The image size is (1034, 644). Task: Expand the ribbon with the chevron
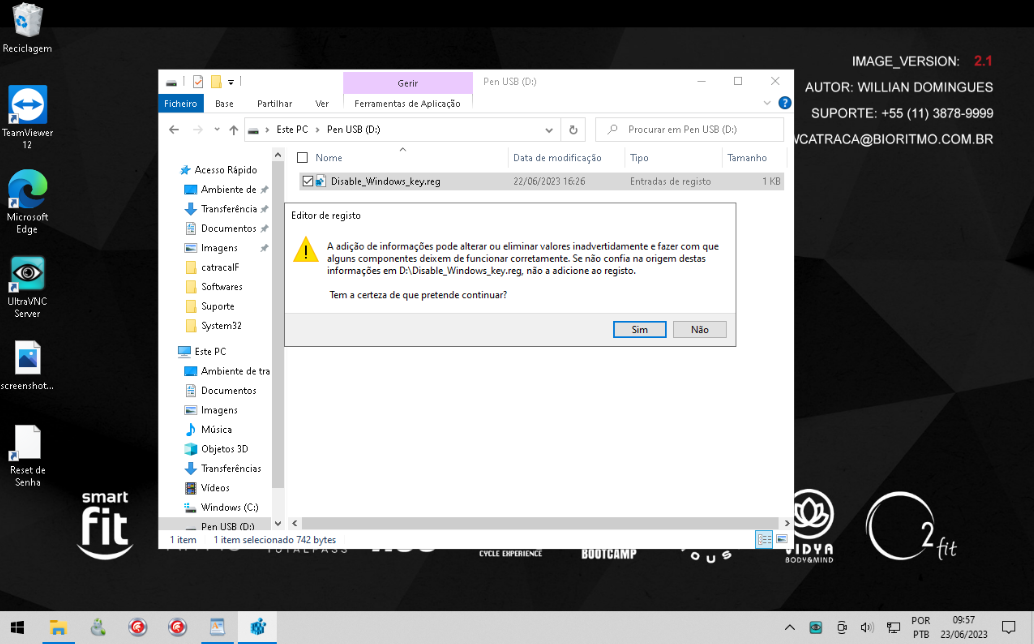coord(767,103)
